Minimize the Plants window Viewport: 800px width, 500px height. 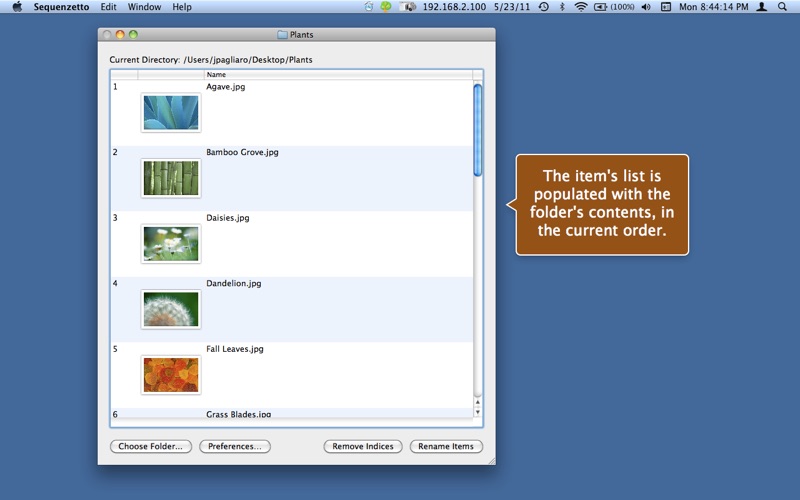120,35
